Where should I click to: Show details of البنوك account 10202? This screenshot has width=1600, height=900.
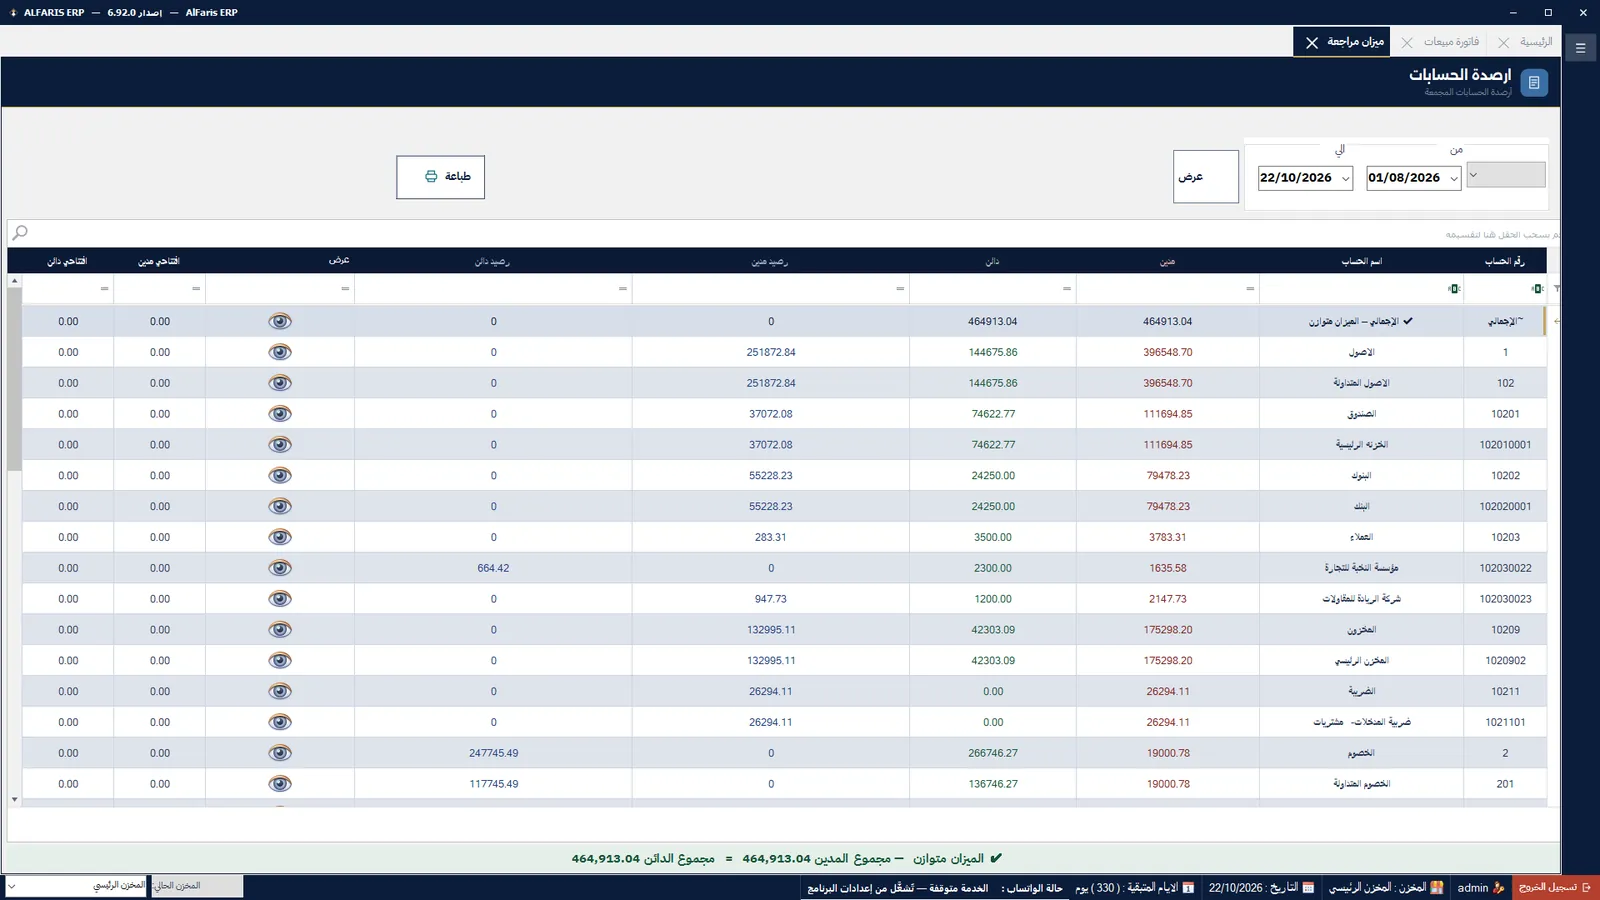[280, 475]
